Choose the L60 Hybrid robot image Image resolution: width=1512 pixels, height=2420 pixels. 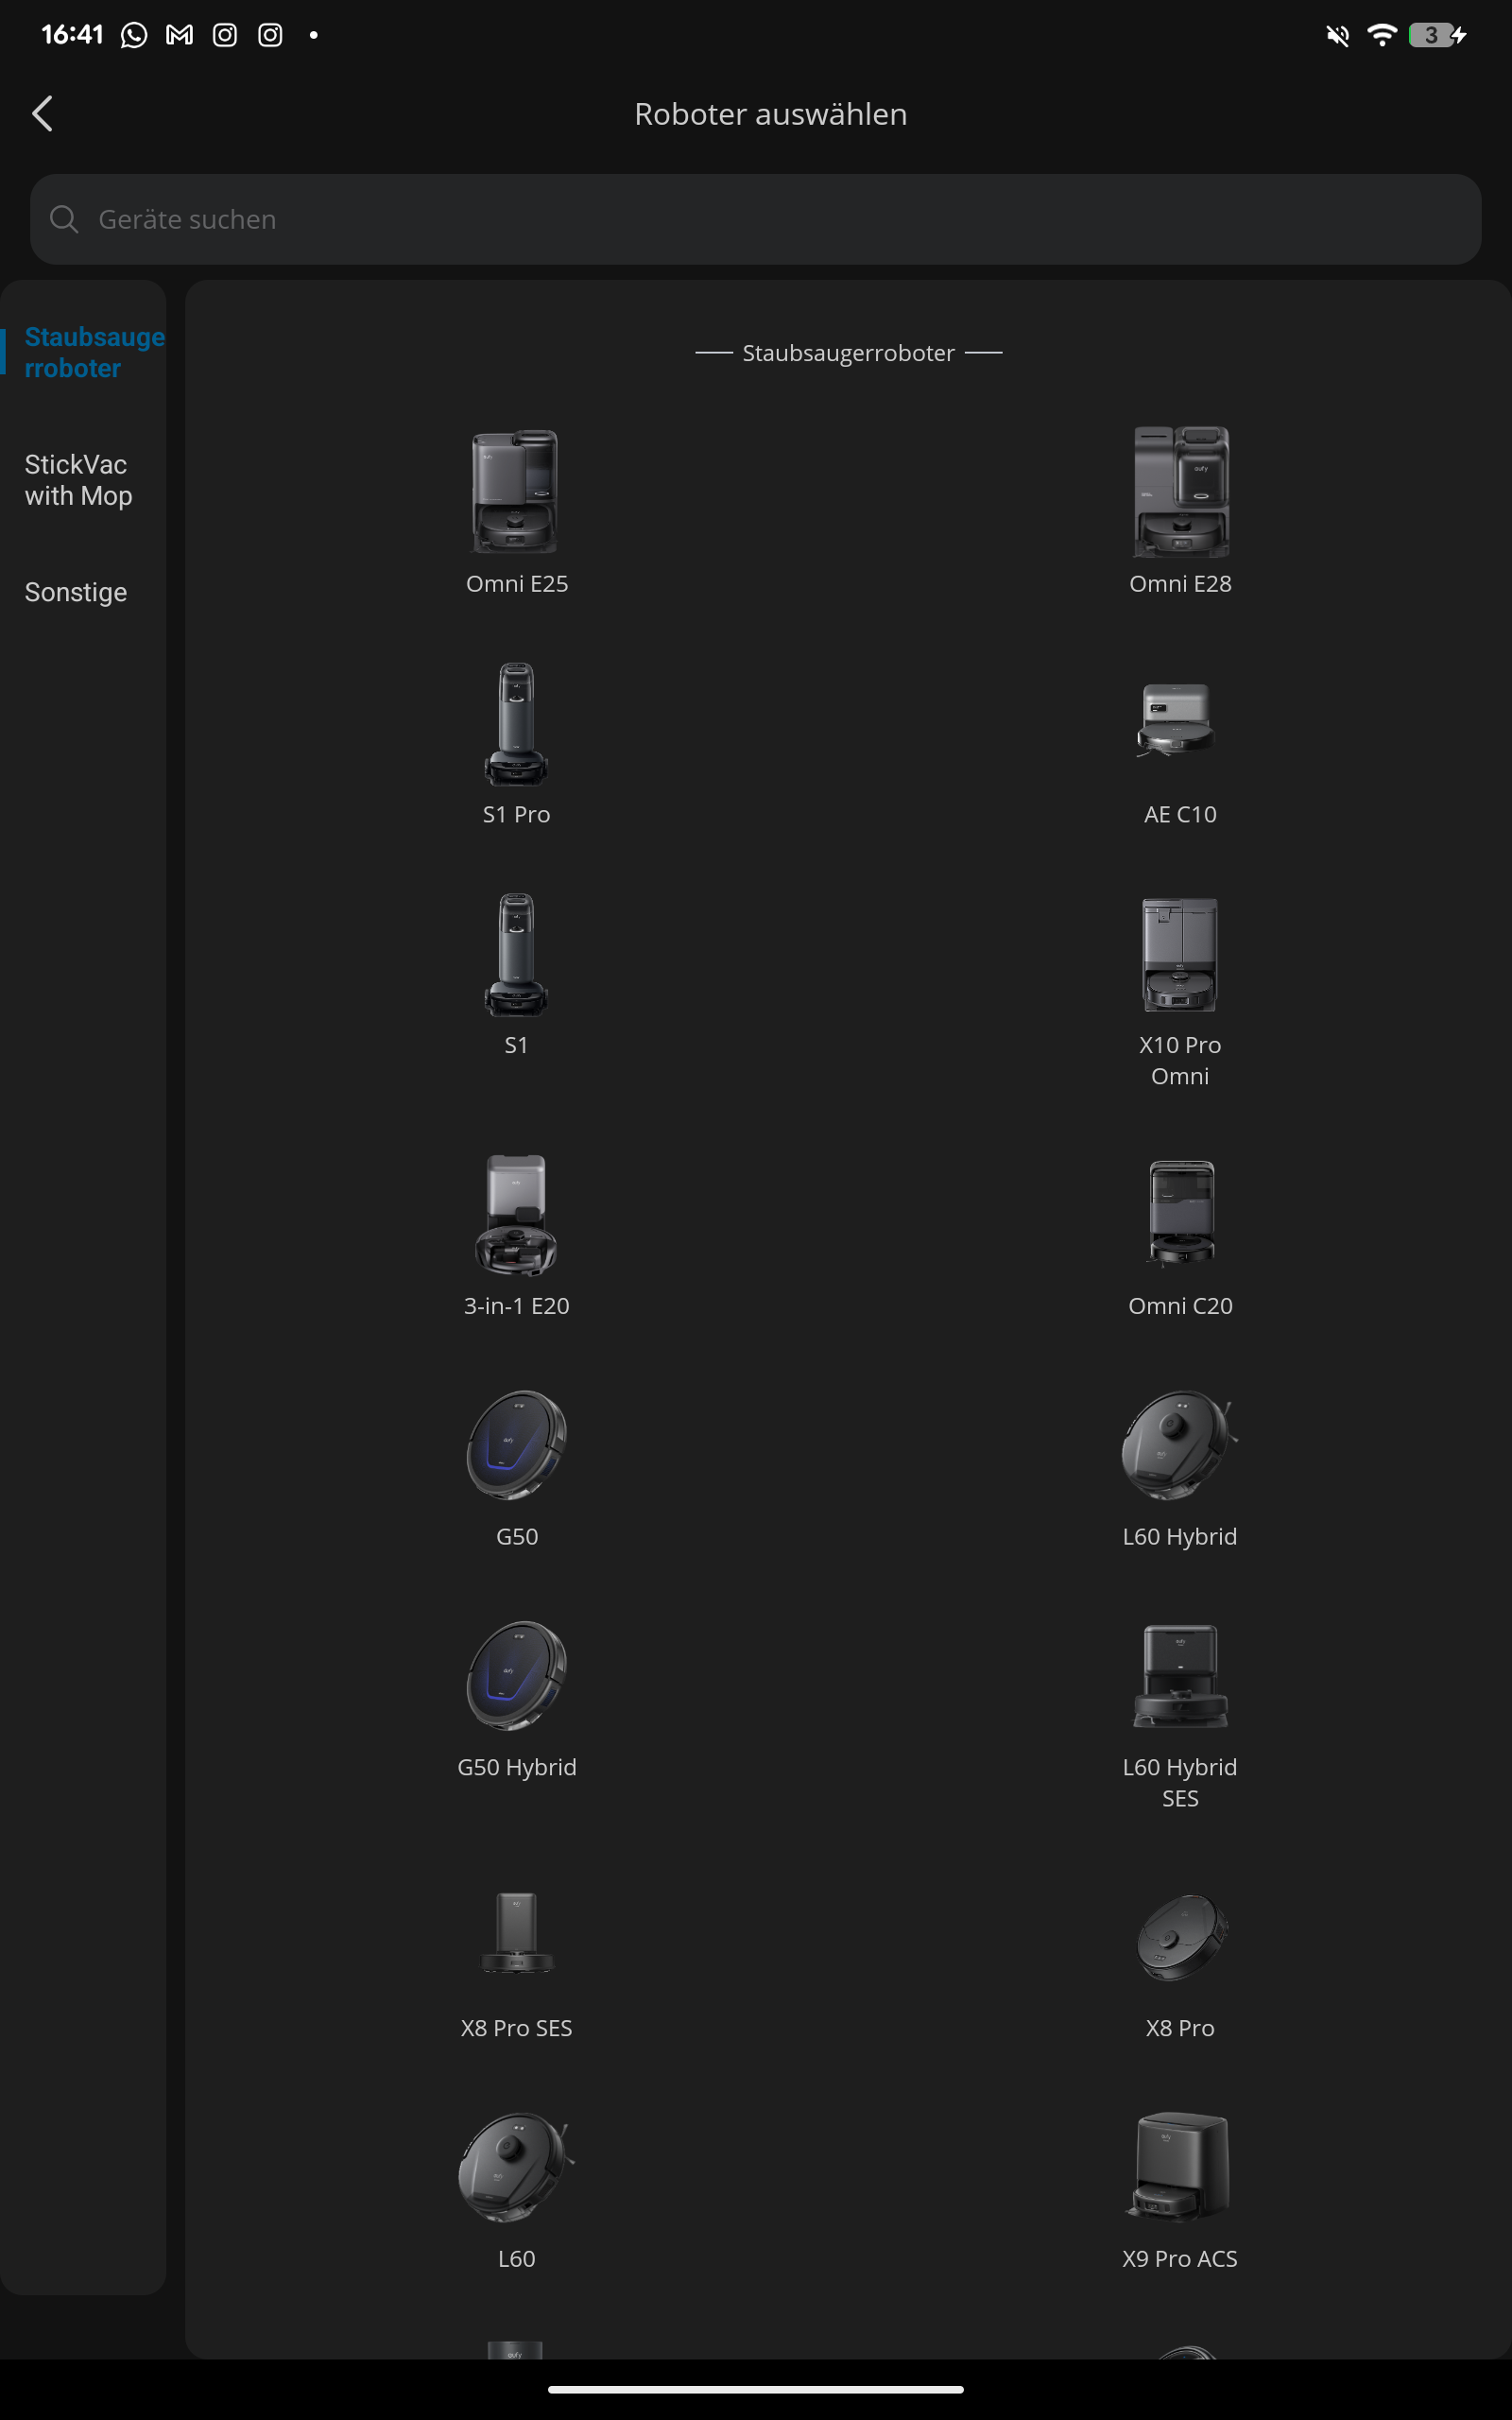[x=1179, y=1445]
